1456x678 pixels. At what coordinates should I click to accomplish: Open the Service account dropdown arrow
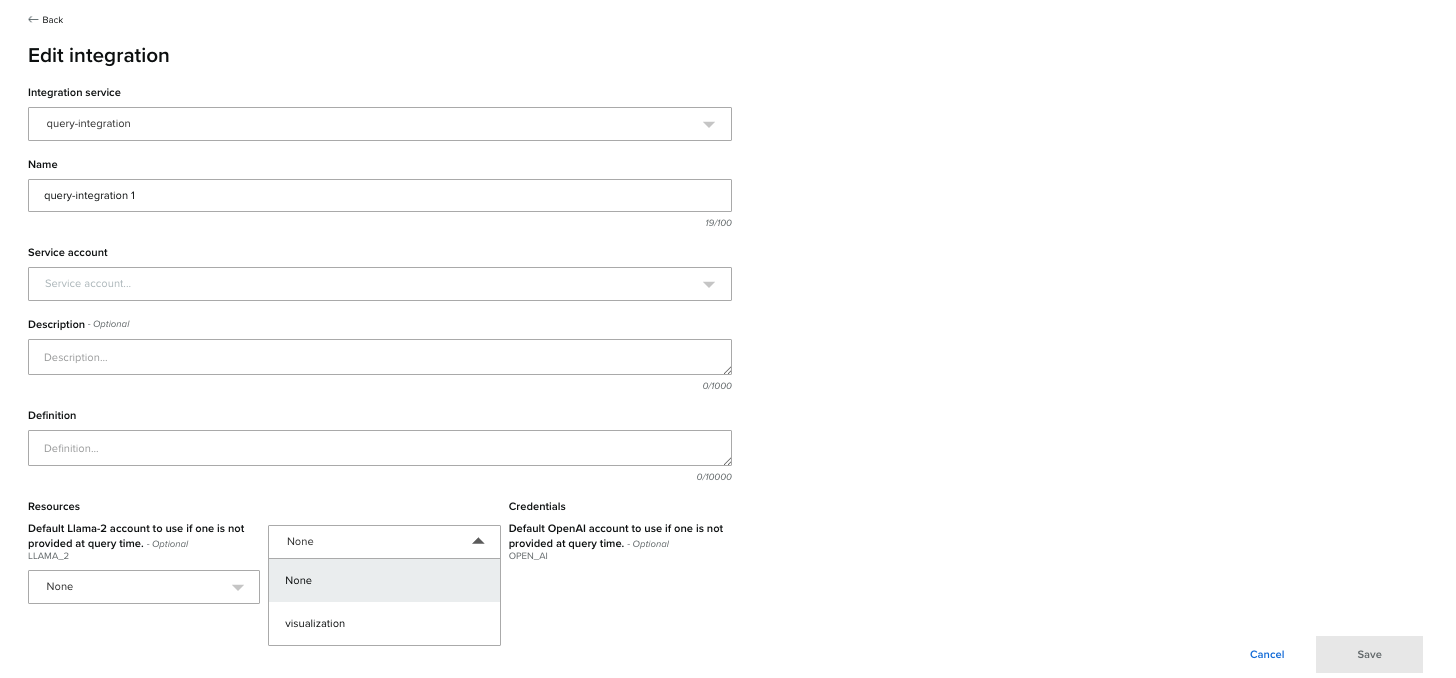[708, 285]
